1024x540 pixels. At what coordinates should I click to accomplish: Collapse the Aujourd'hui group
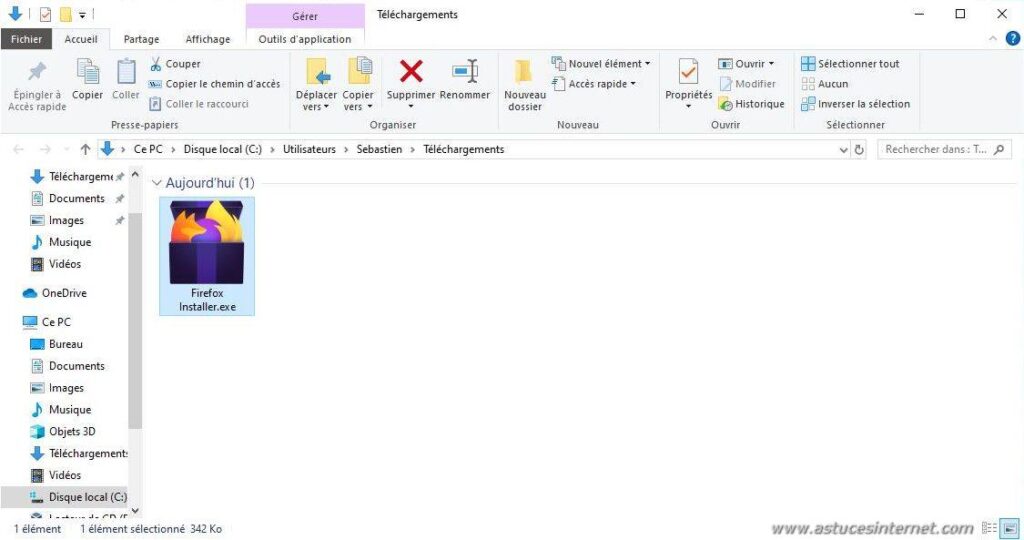(157, 183)
